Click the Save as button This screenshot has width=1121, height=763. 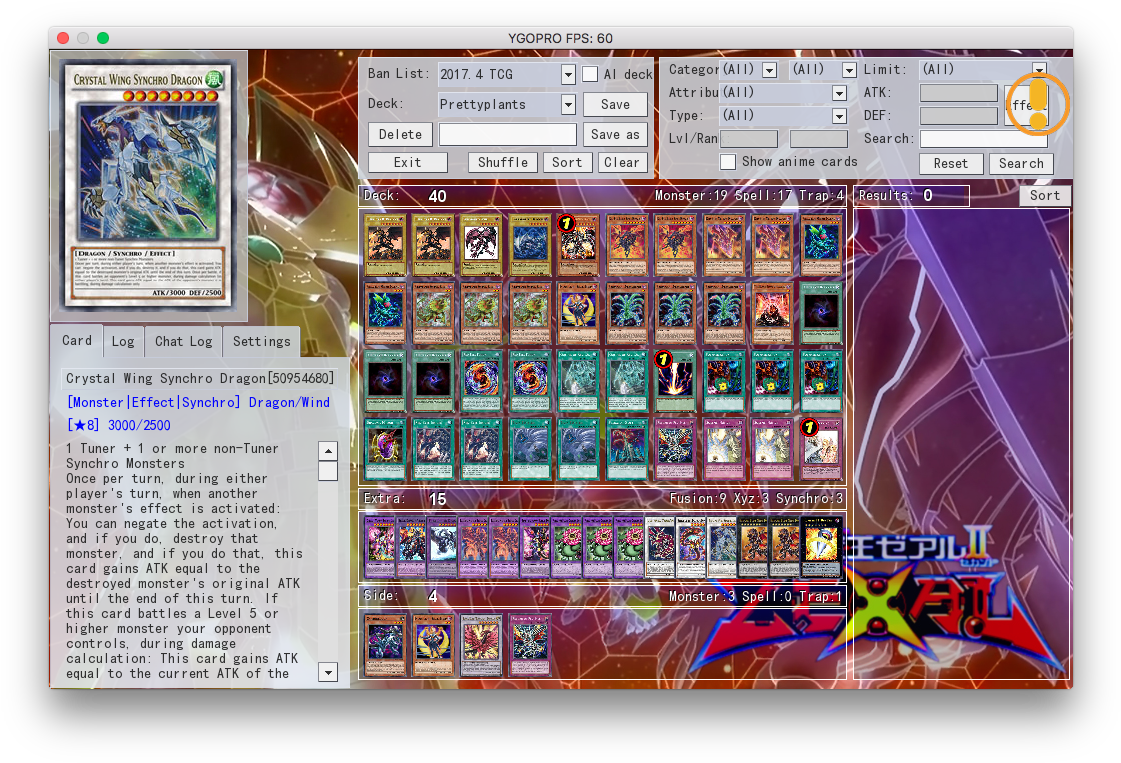615,134
